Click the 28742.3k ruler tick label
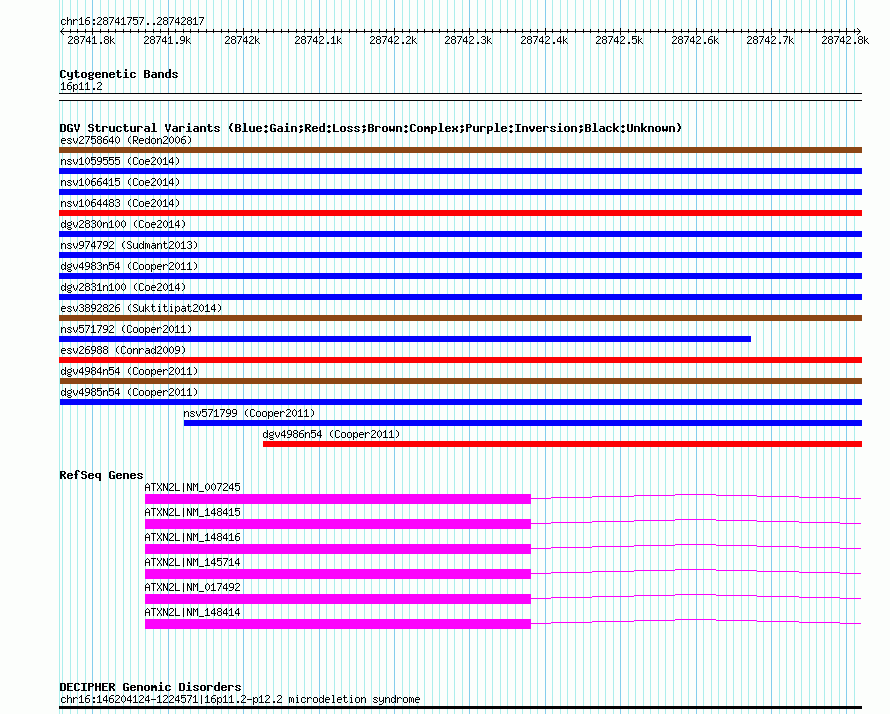The image size is (890, 714). click(x=468, y=40)
